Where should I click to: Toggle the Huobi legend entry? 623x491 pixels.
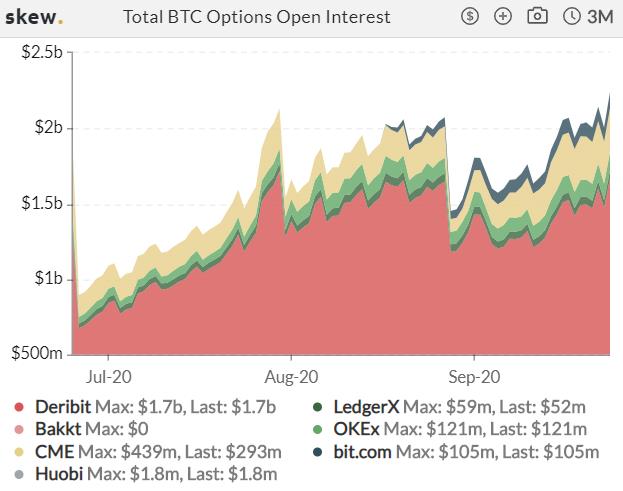click(x=145, y=474)
